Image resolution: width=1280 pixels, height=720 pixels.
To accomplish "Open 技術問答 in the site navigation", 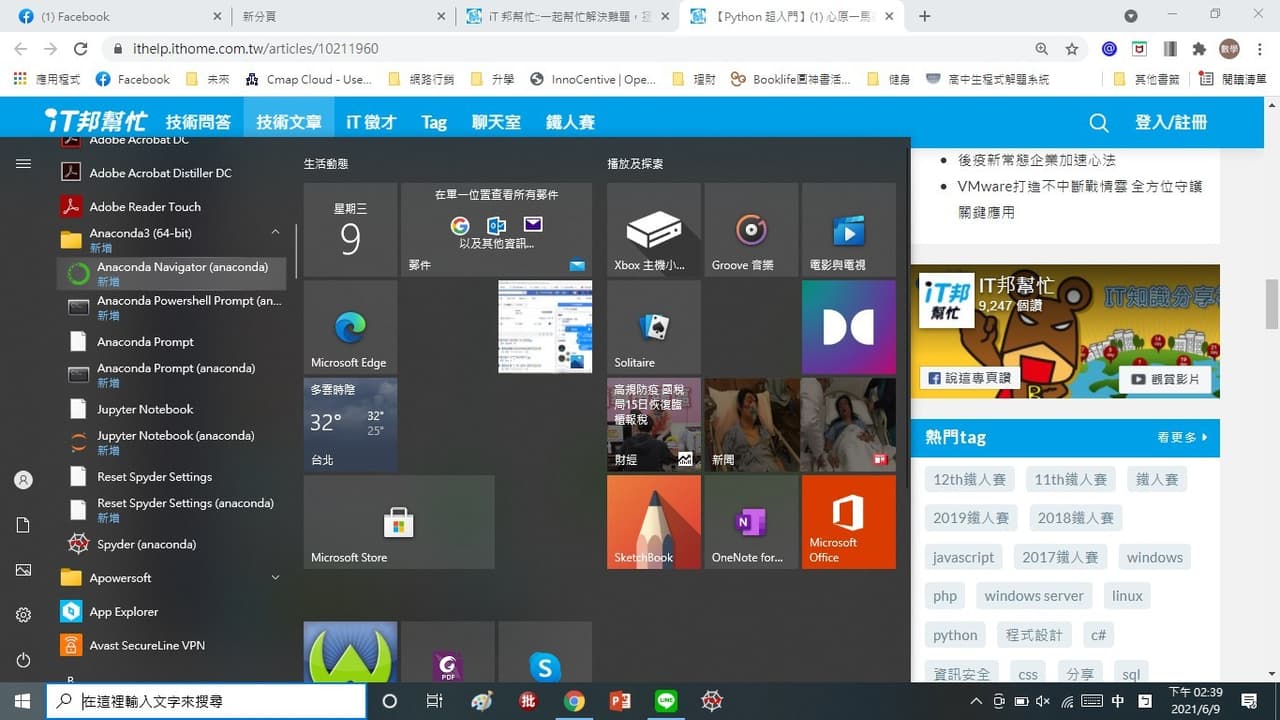I will (x=198, y=122).
